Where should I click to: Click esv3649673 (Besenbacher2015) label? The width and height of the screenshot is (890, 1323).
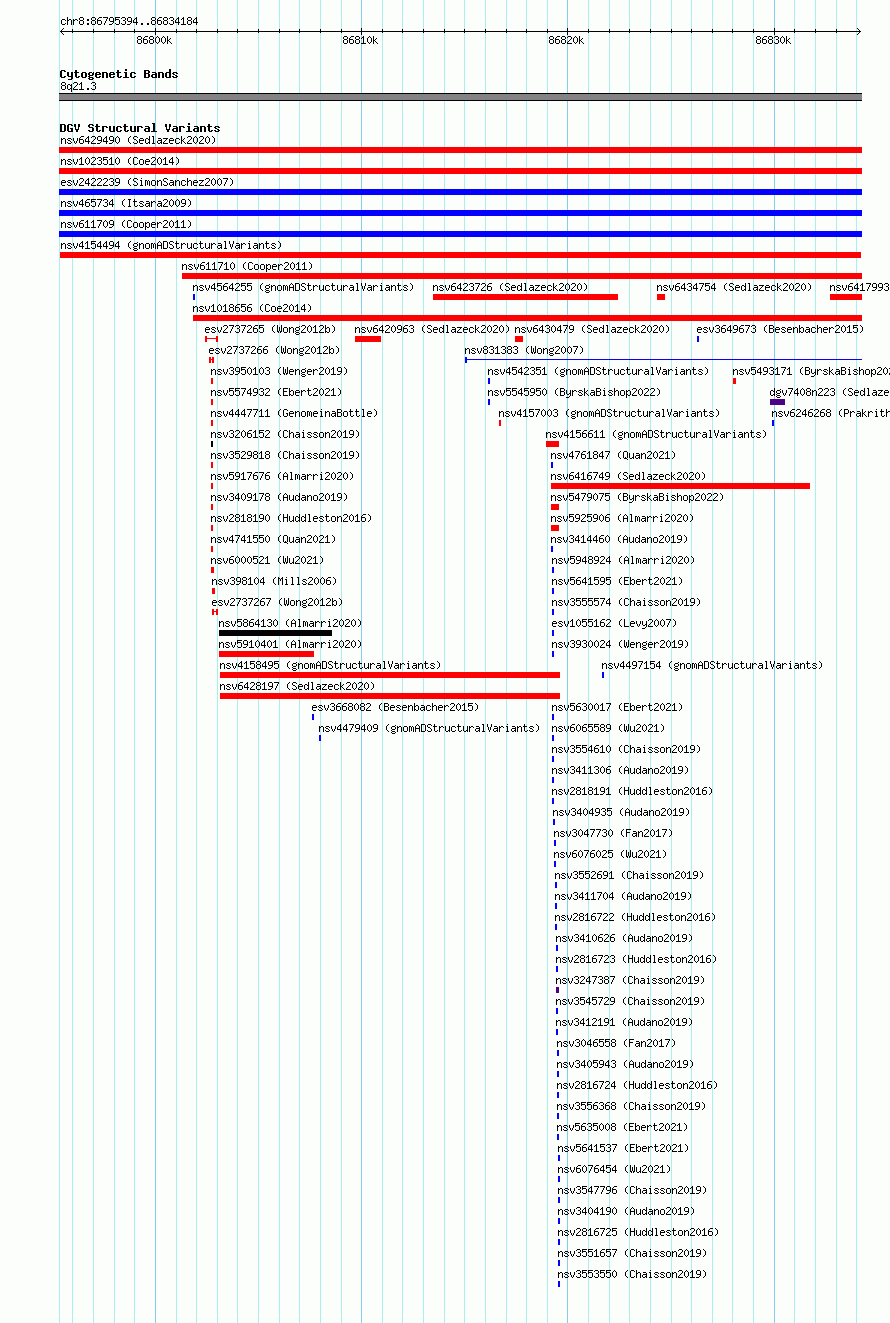[780, 330]
